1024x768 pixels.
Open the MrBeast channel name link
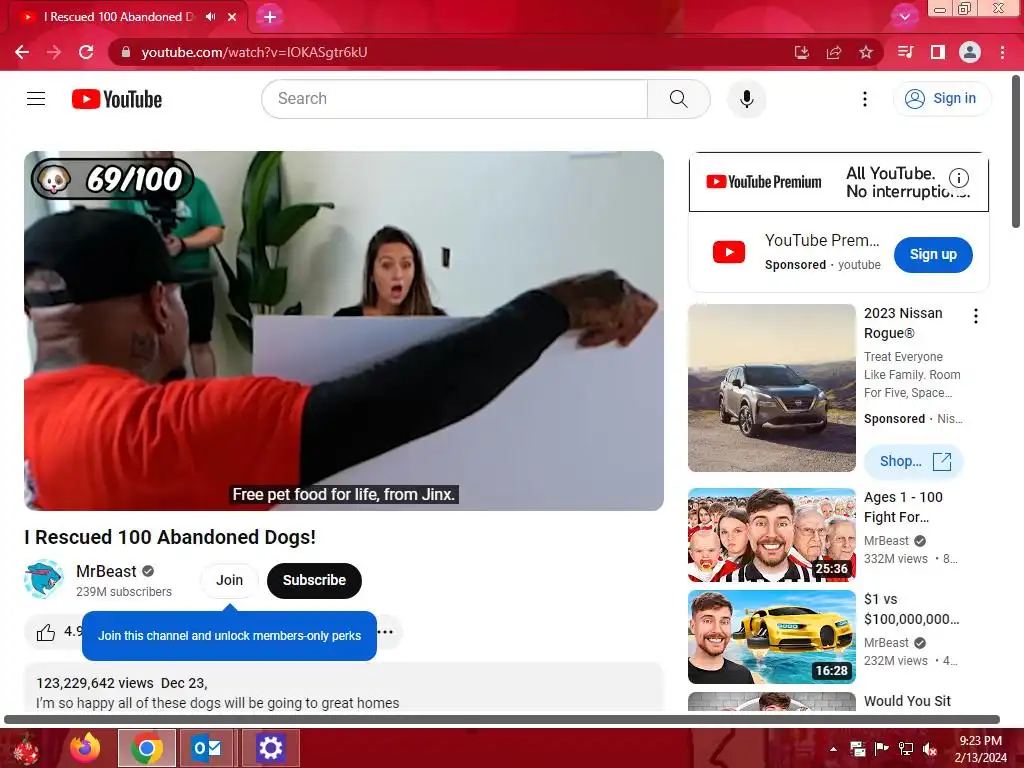click(x=106, y=571)
